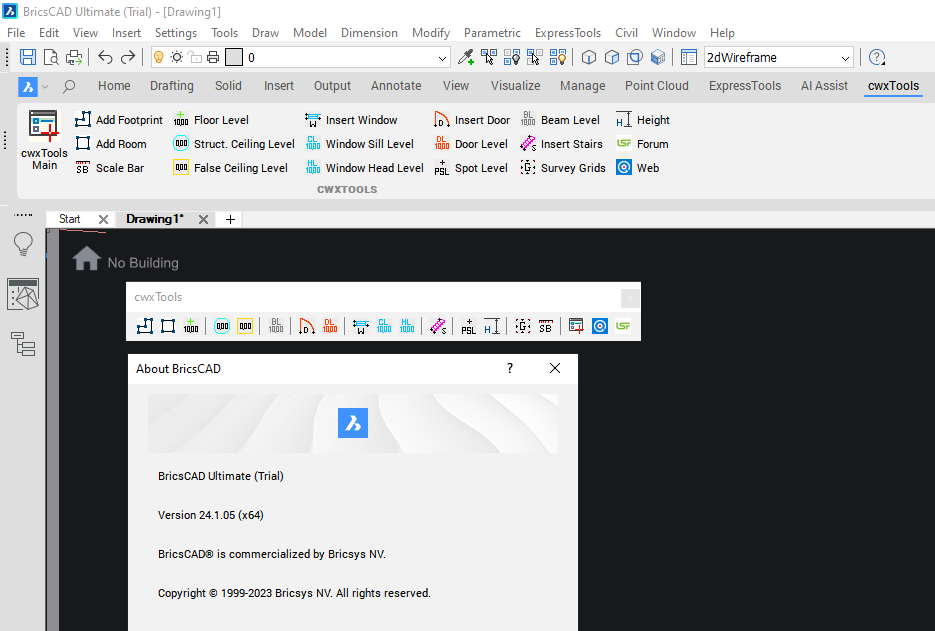Select the Door Level tool
This screenshot has width=935, height=631.
point(470,144)
